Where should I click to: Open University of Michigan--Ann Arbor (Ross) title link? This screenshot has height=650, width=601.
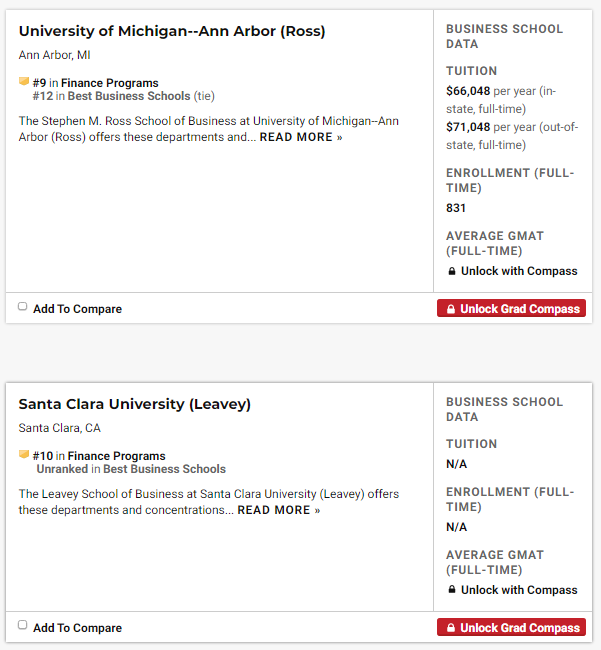172,31
